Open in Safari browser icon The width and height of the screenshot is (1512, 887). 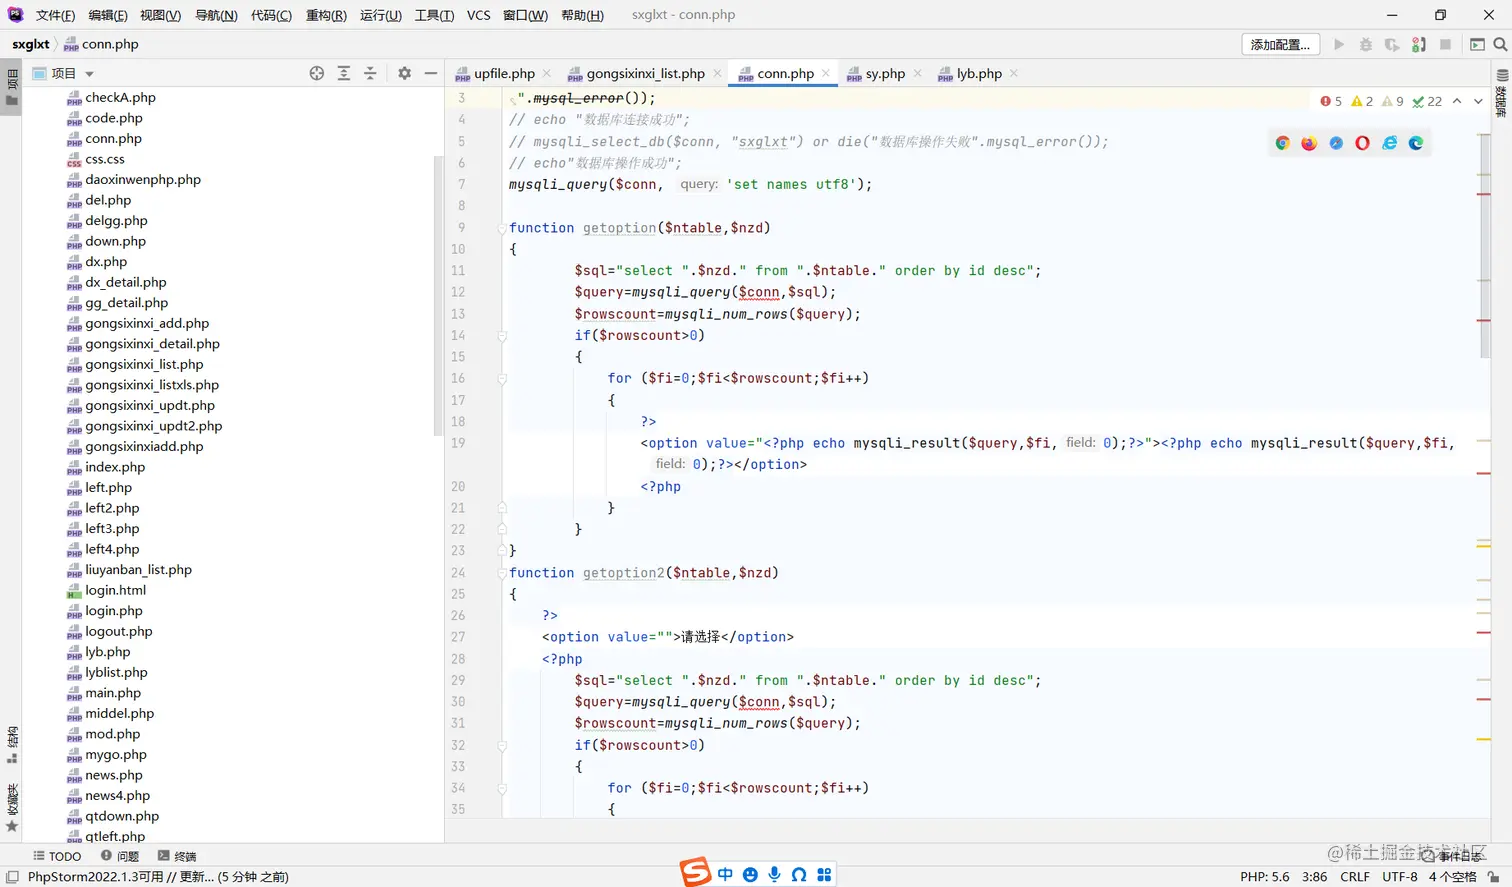(x=1336, y=143)
